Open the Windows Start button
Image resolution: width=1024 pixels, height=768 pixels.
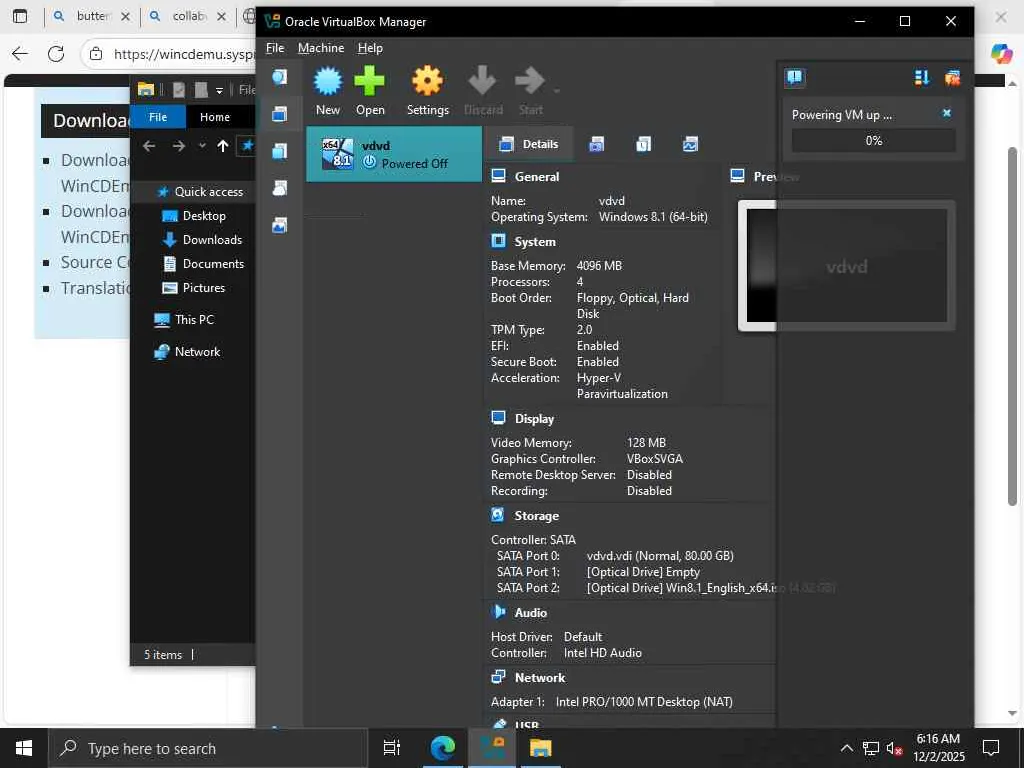(x=24, y=748)
